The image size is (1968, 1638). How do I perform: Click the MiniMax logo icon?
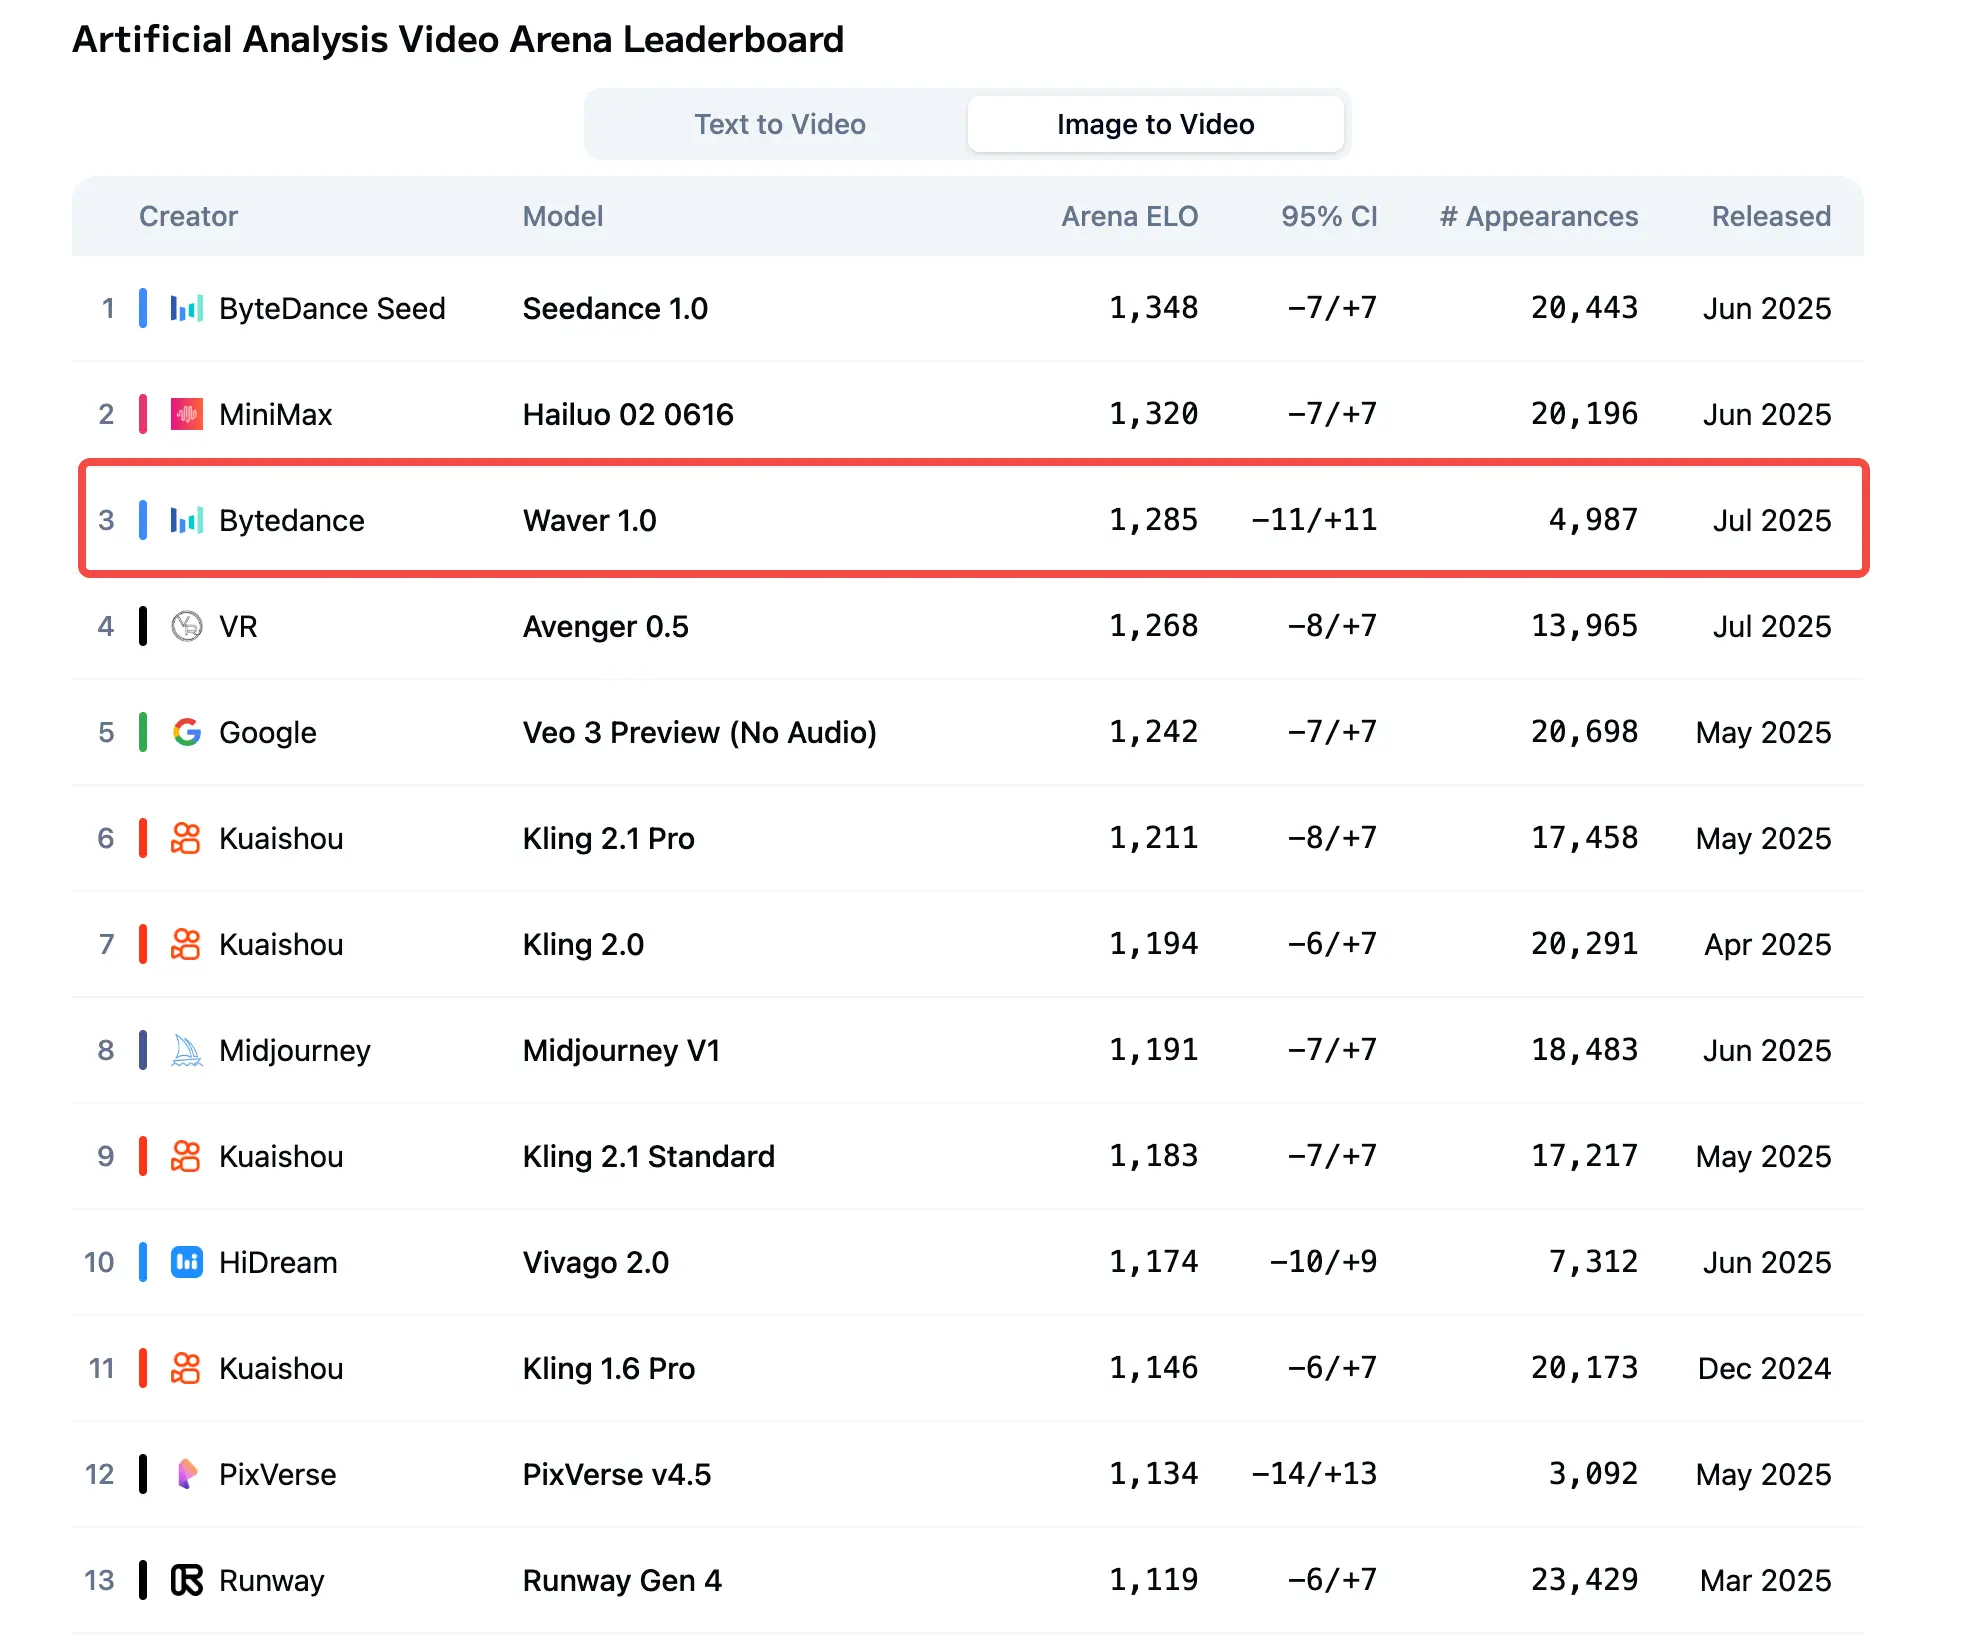(x=187, y=414)
